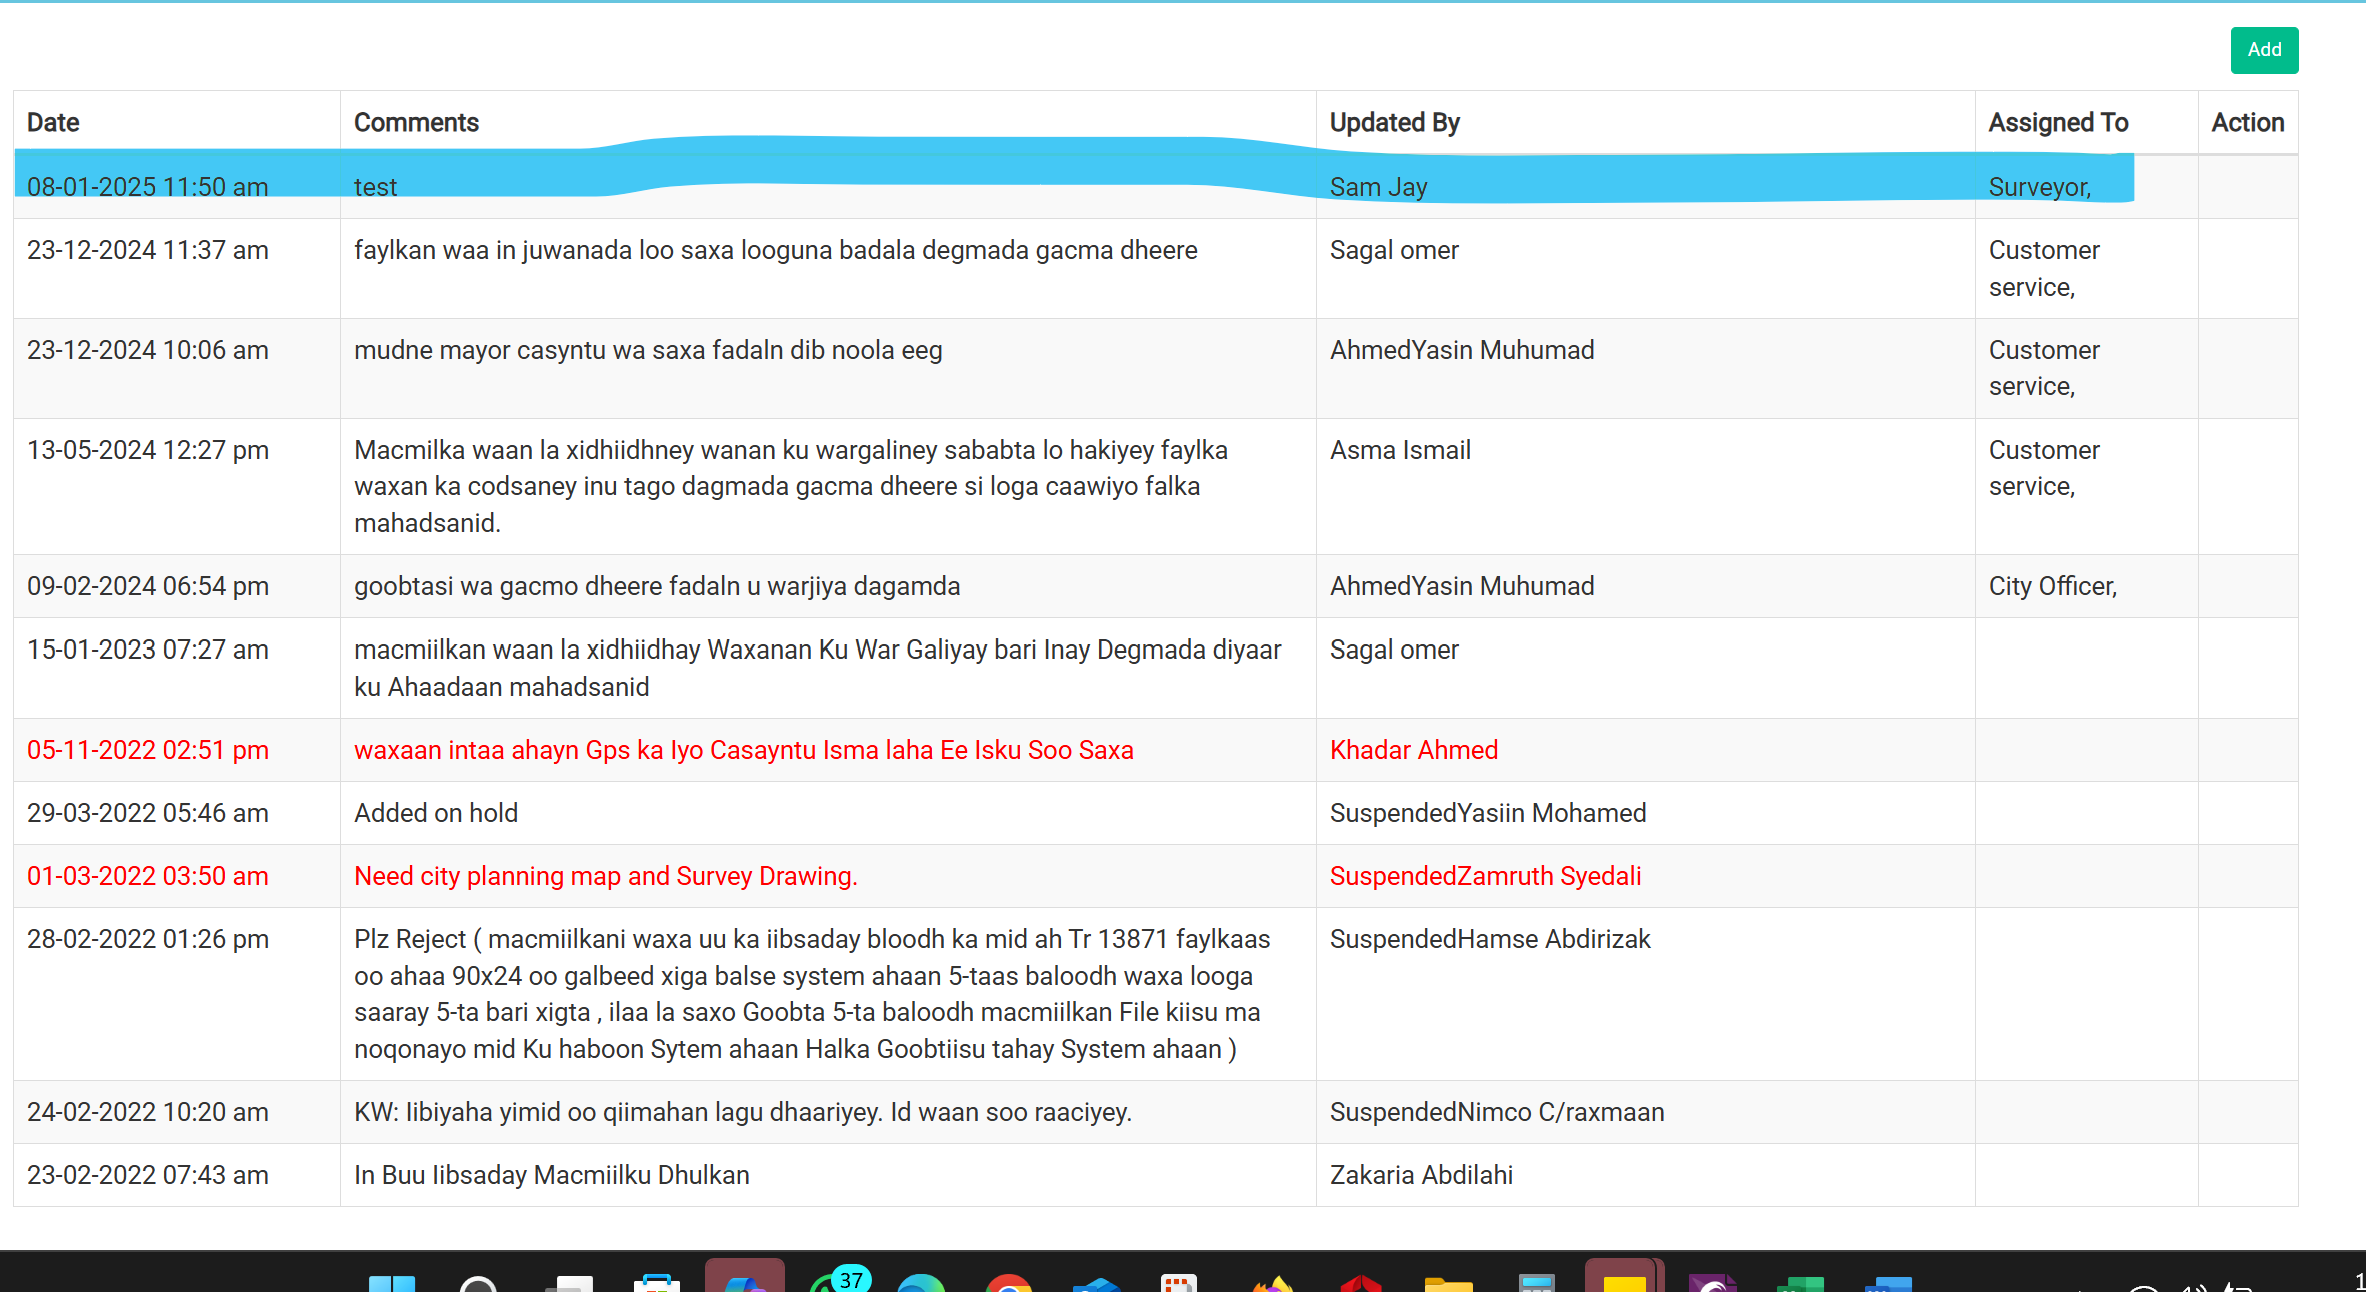2366x1292 pixels.
Task: Click the comment starting 'Plz Reject ( macmiilkani'
Action: (x=812, y=994)
